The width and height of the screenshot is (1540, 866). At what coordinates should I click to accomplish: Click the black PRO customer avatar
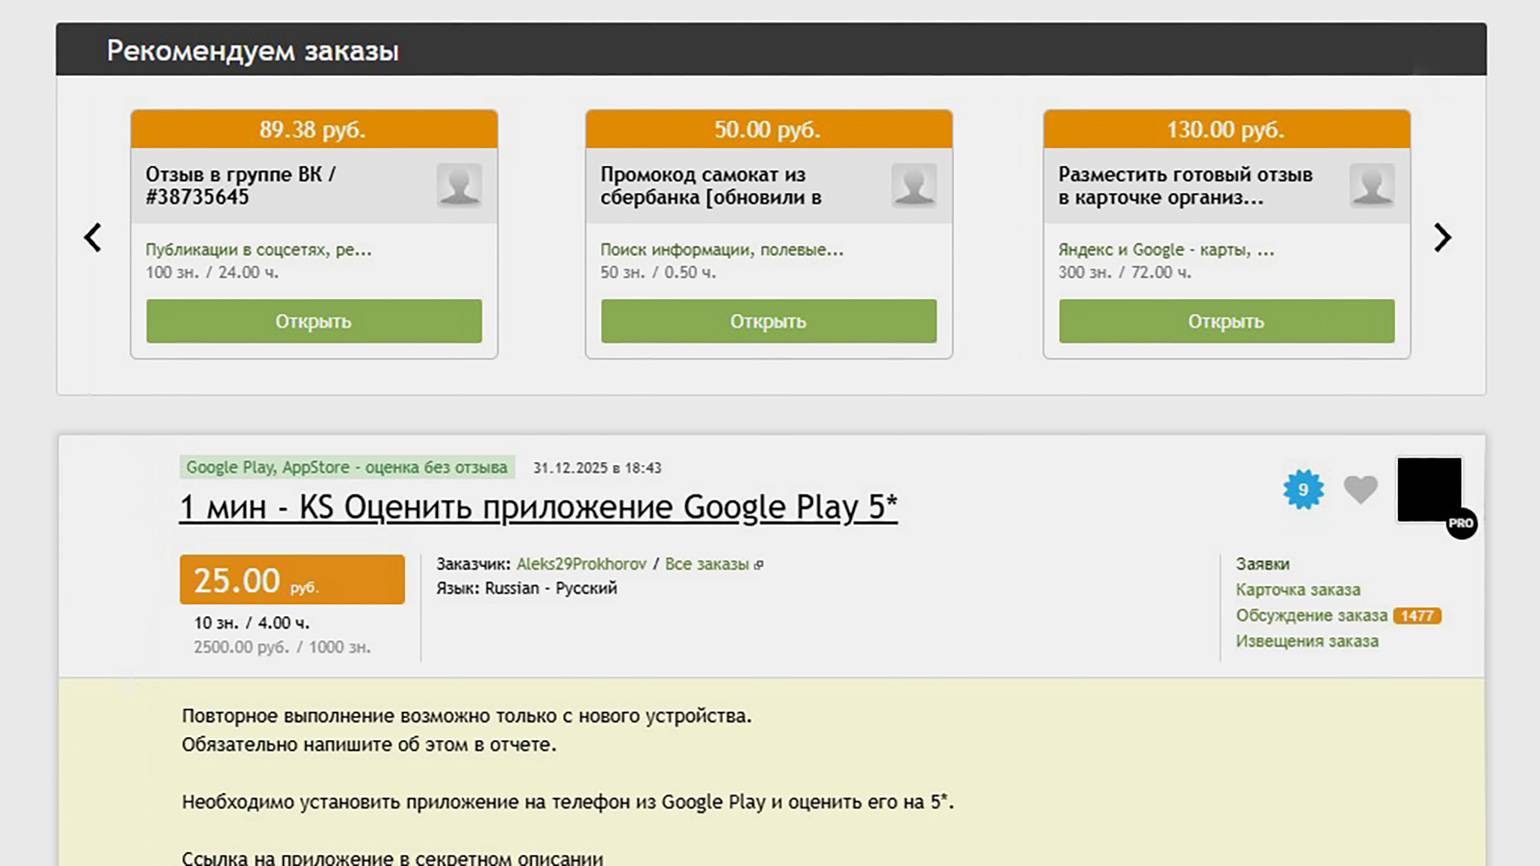click(x=1429, y=490)
